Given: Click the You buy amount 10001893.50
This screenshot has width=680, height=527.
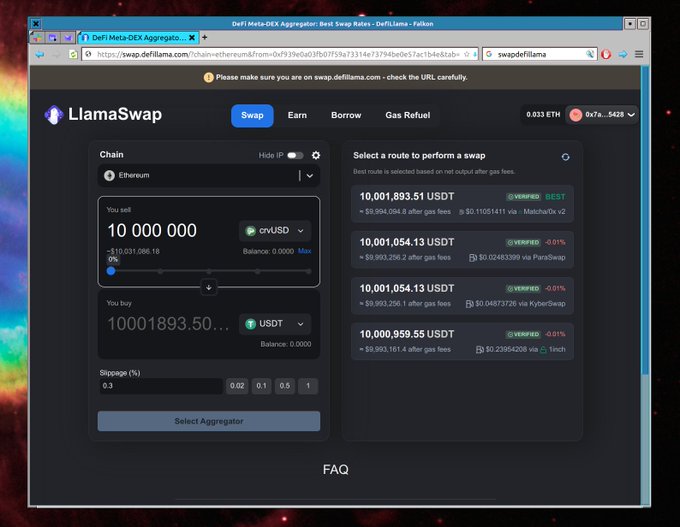Looking at the screenshot, I should click(x=168, y=324).
